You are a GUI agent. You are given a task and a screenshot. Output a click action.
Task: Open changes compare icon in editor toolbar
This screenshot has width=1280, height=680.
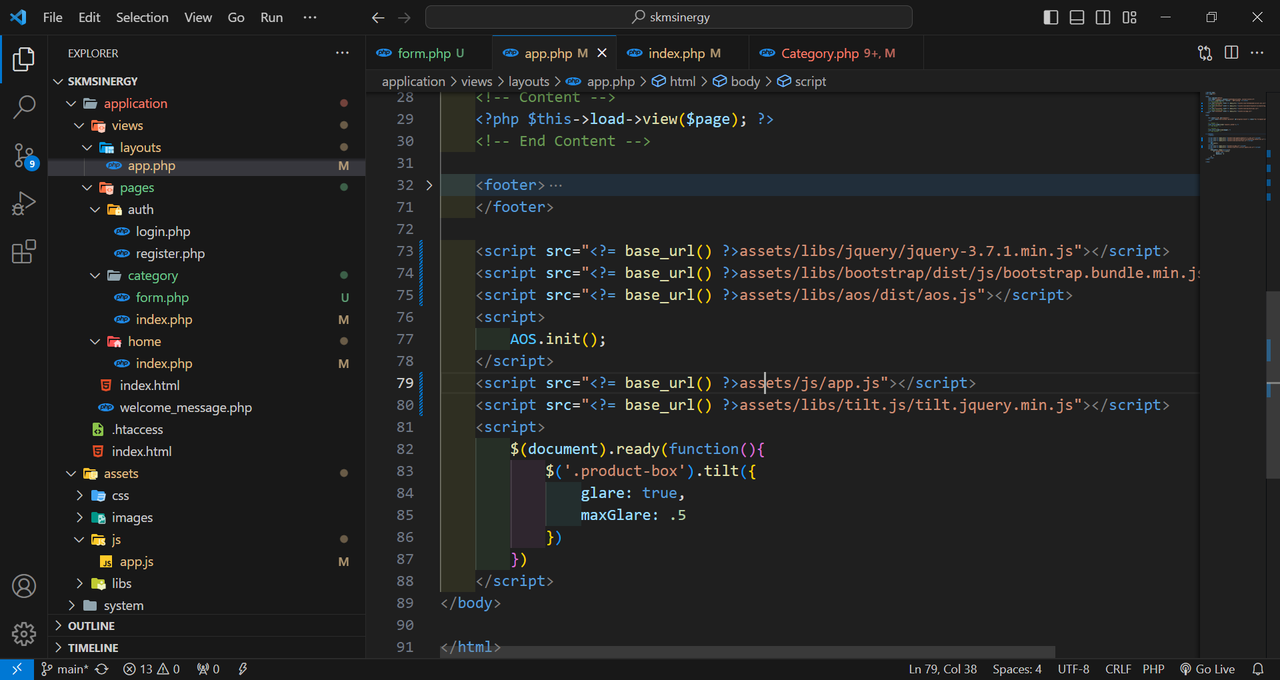click(x=1205, y=53)
